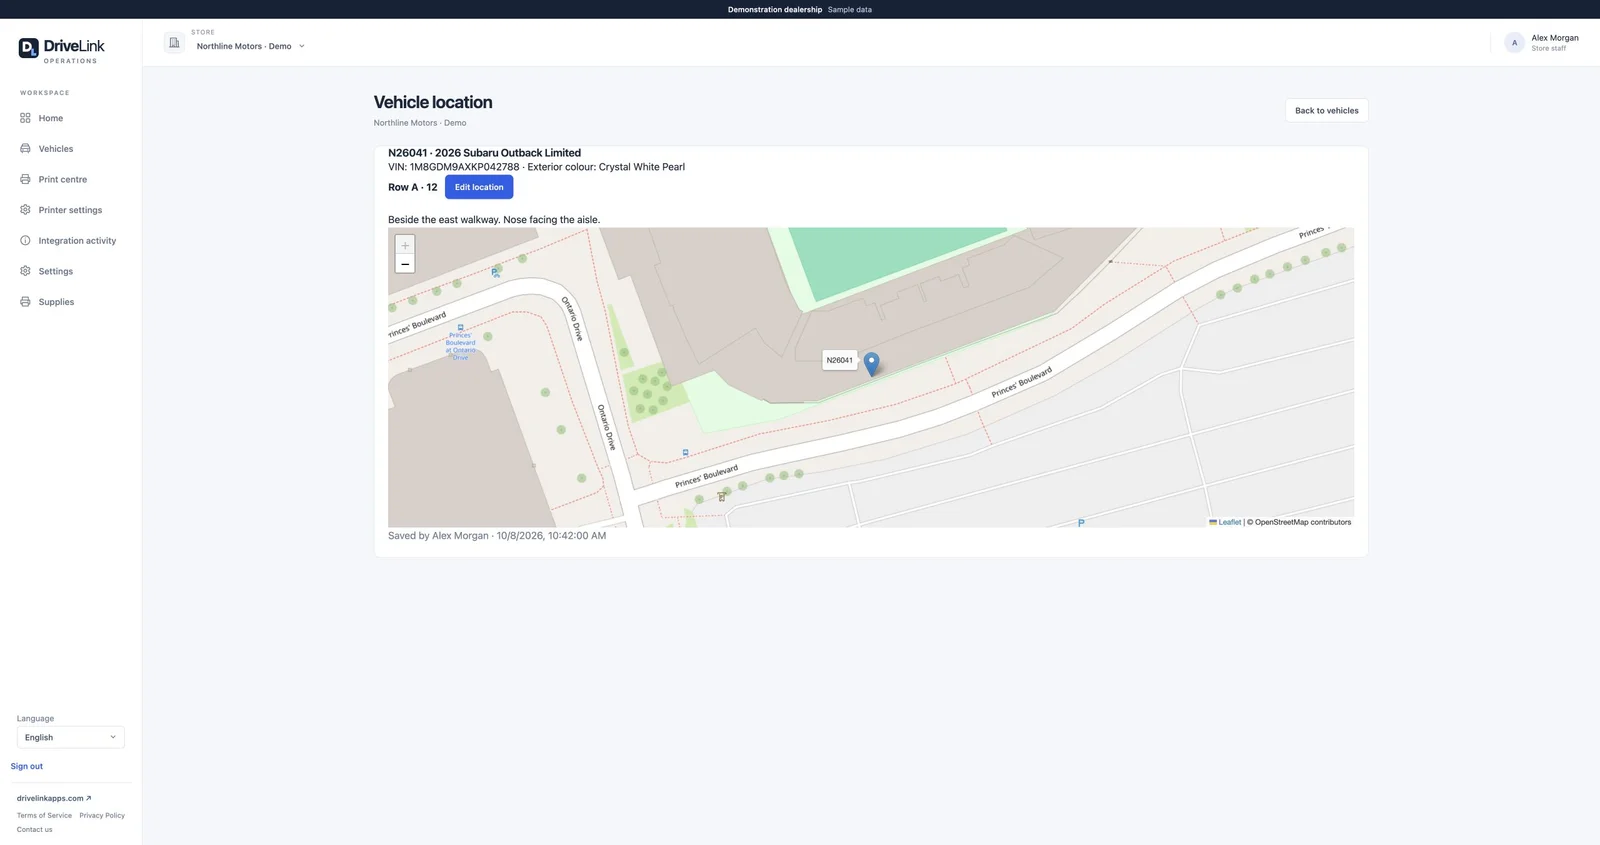The image size is (1600, 845).
Task: Click the Home grid icon in sidebar
Action: pos(25,118)
